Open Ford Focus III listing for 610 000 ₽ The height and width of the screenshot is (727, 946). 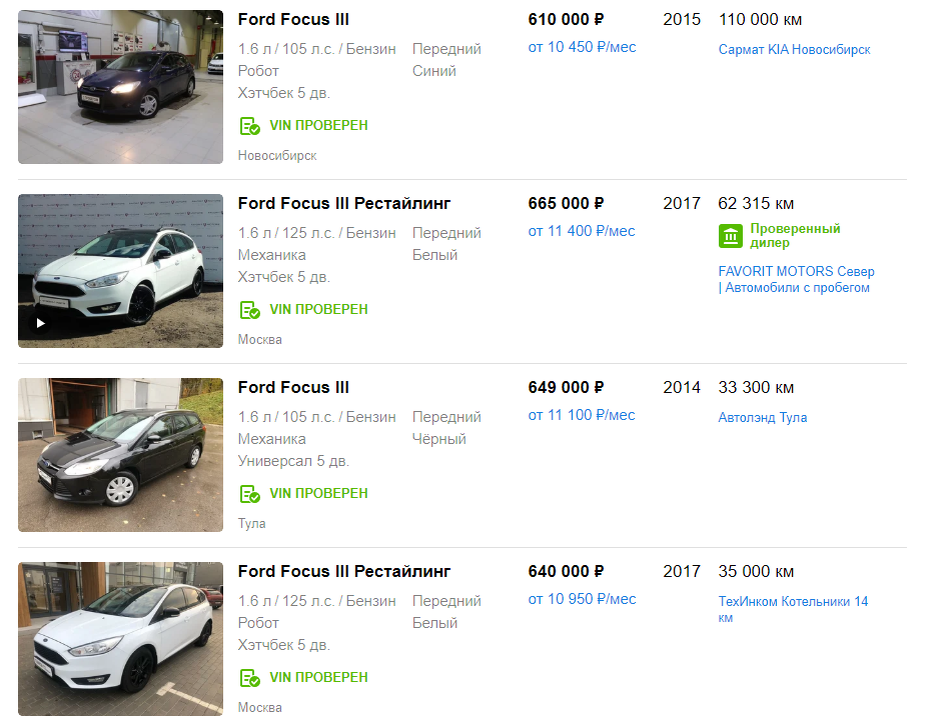293,19
